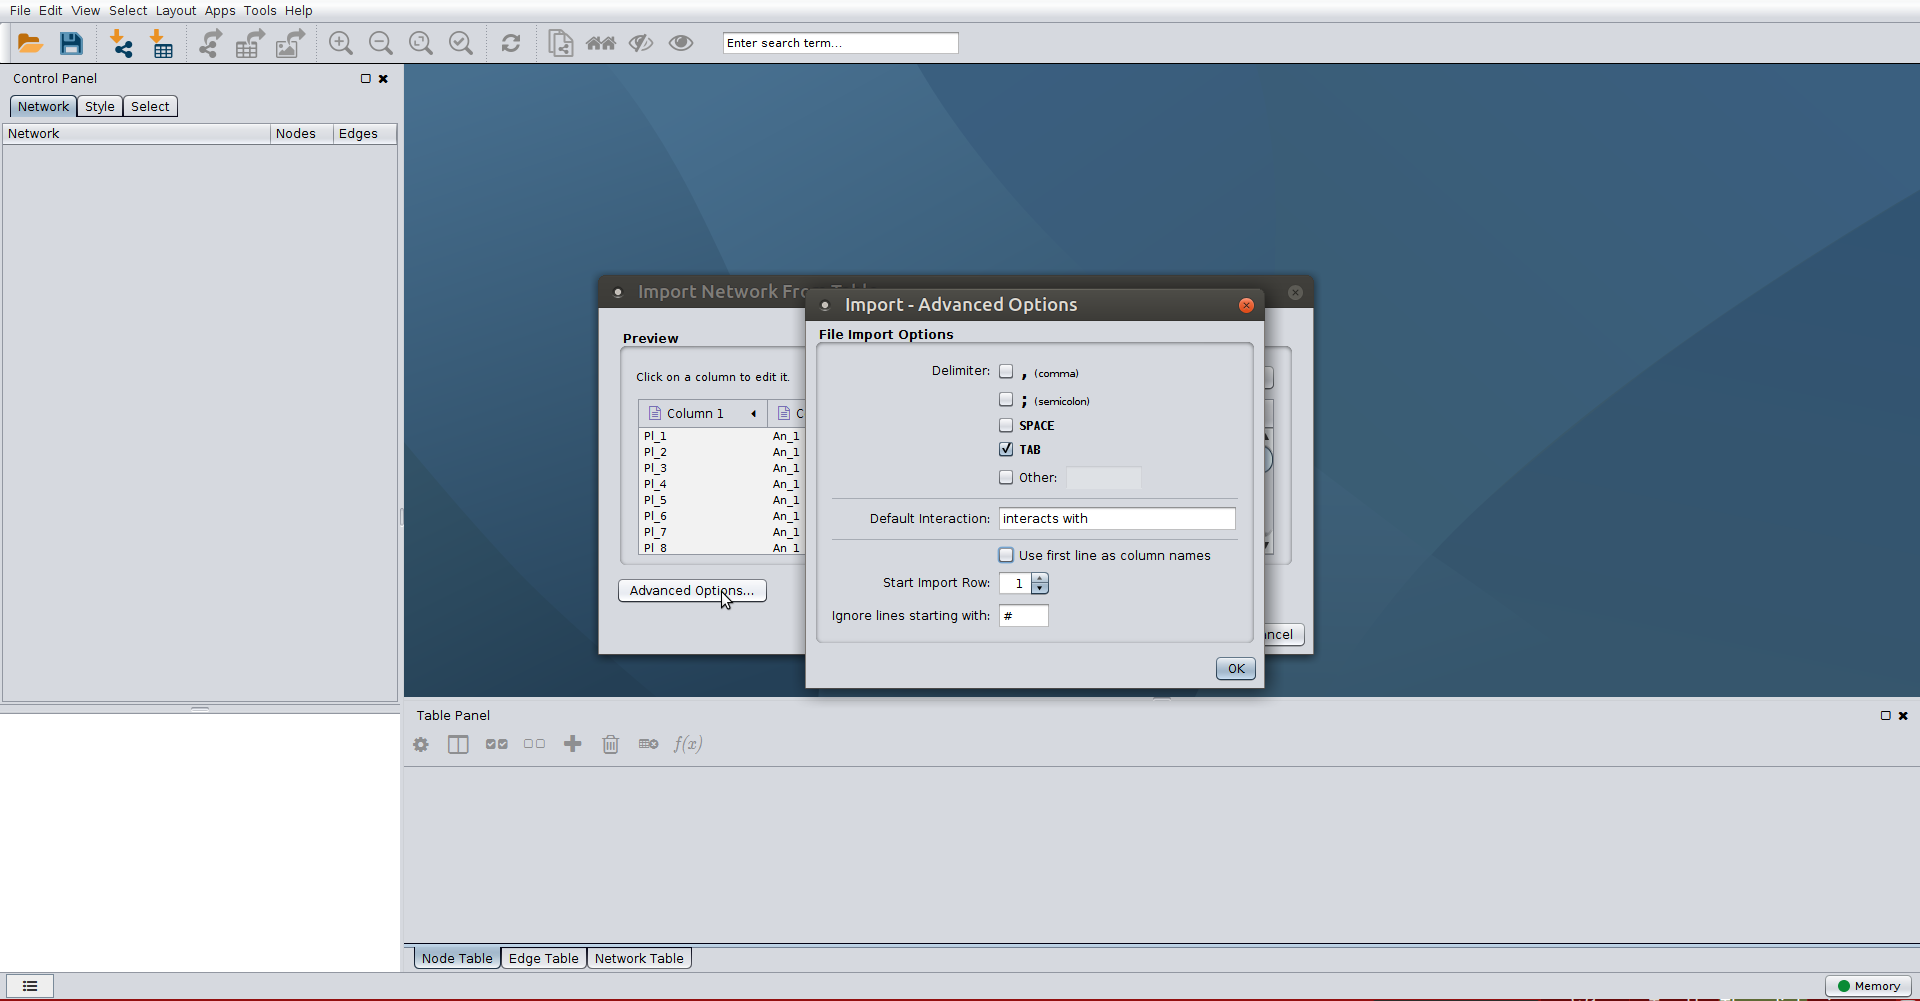Click the Other delimiter text field
The width and height of the screenshot is (1920, 1001).
pyautogui.click(x=1104, y=478)
